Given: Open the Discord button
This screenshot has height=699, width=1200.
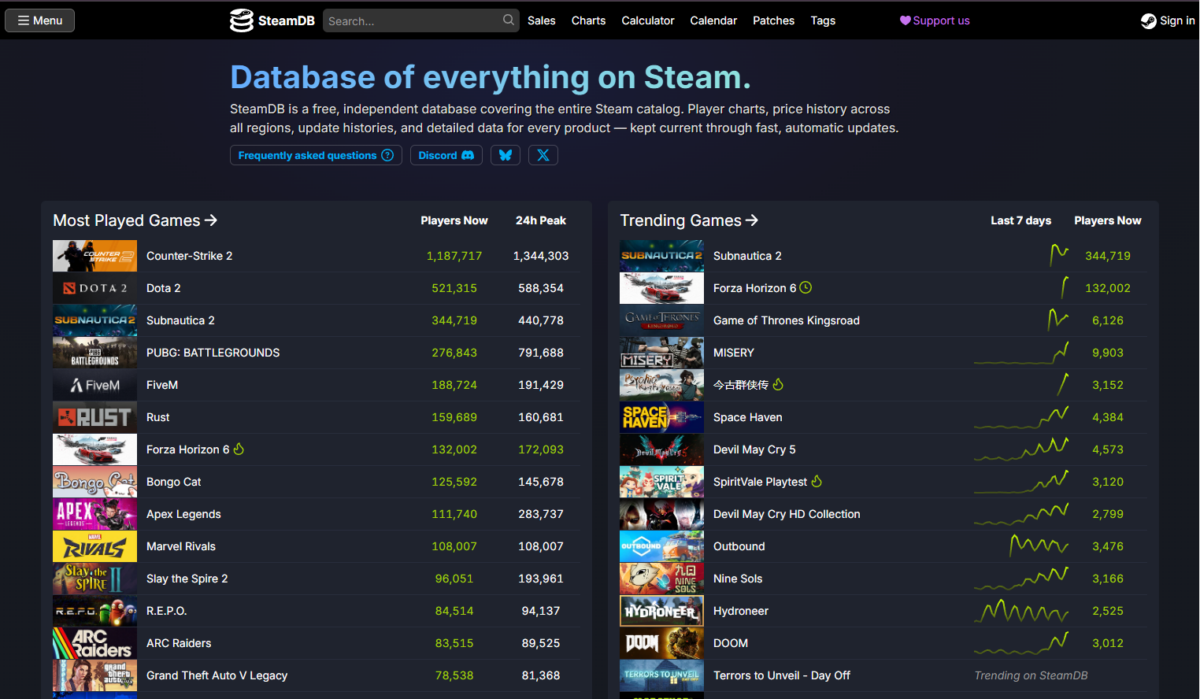Looking at the screenshot, I should point(446,155).
